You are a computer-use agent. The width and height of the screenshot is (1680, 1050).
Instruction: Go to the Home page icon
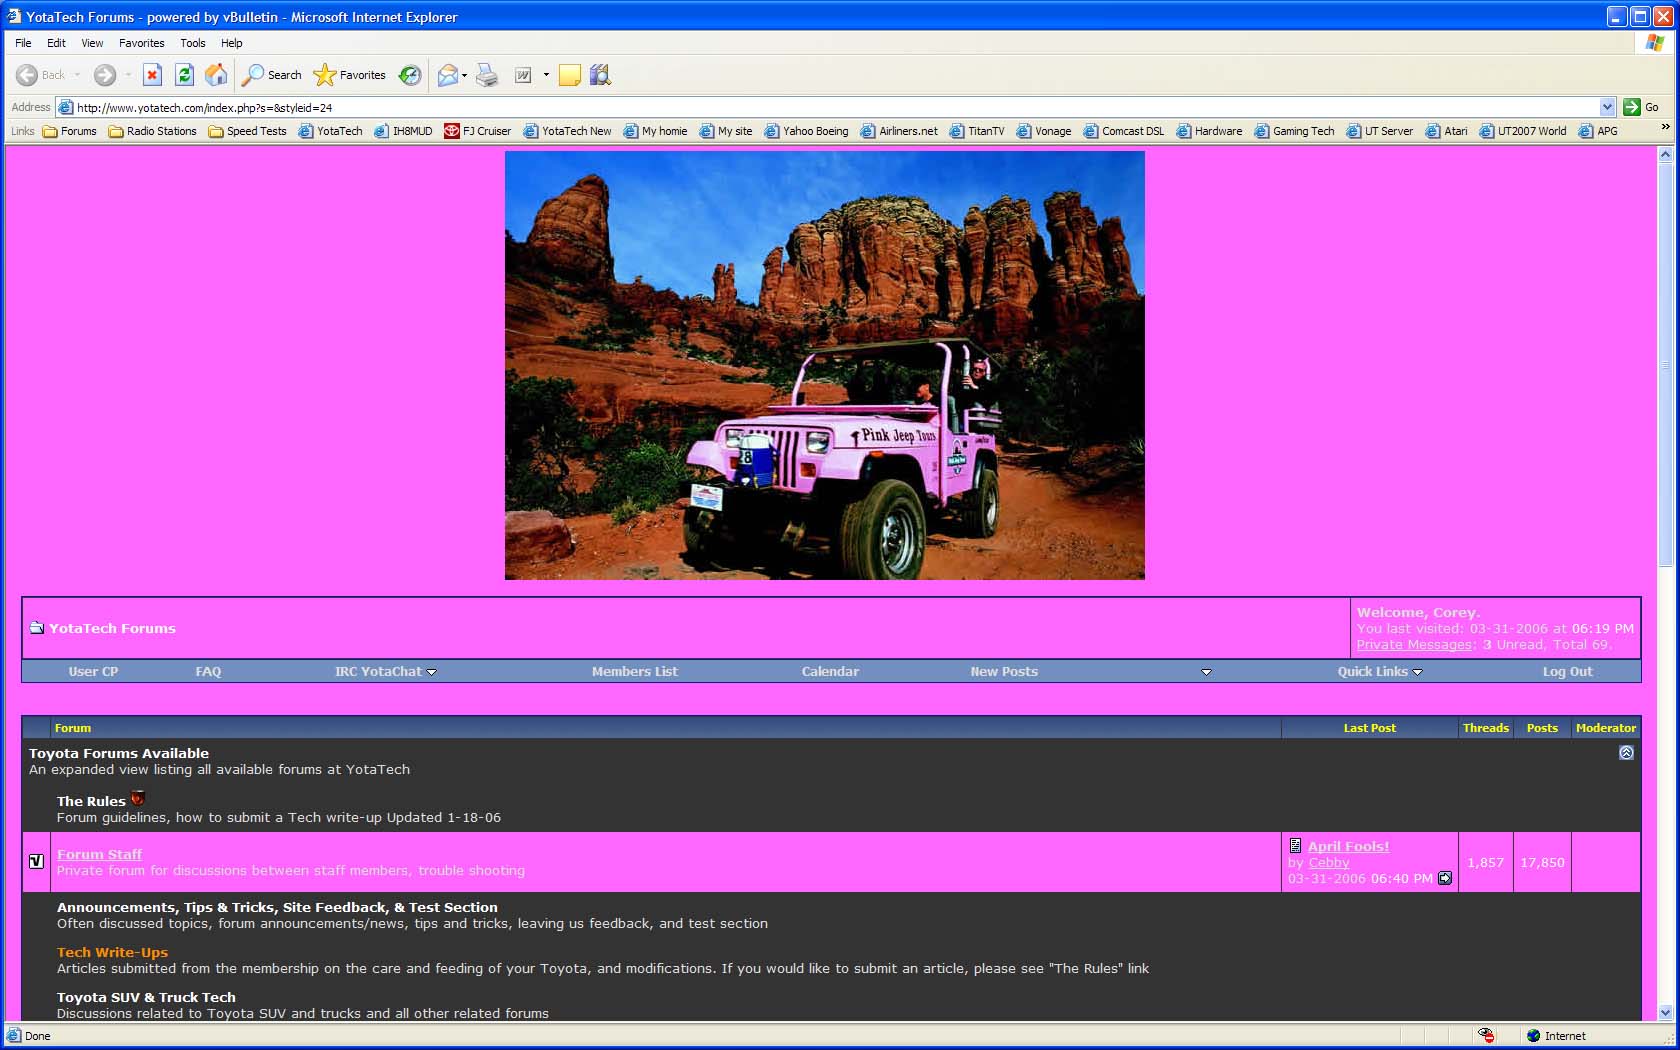click(216, 75)
